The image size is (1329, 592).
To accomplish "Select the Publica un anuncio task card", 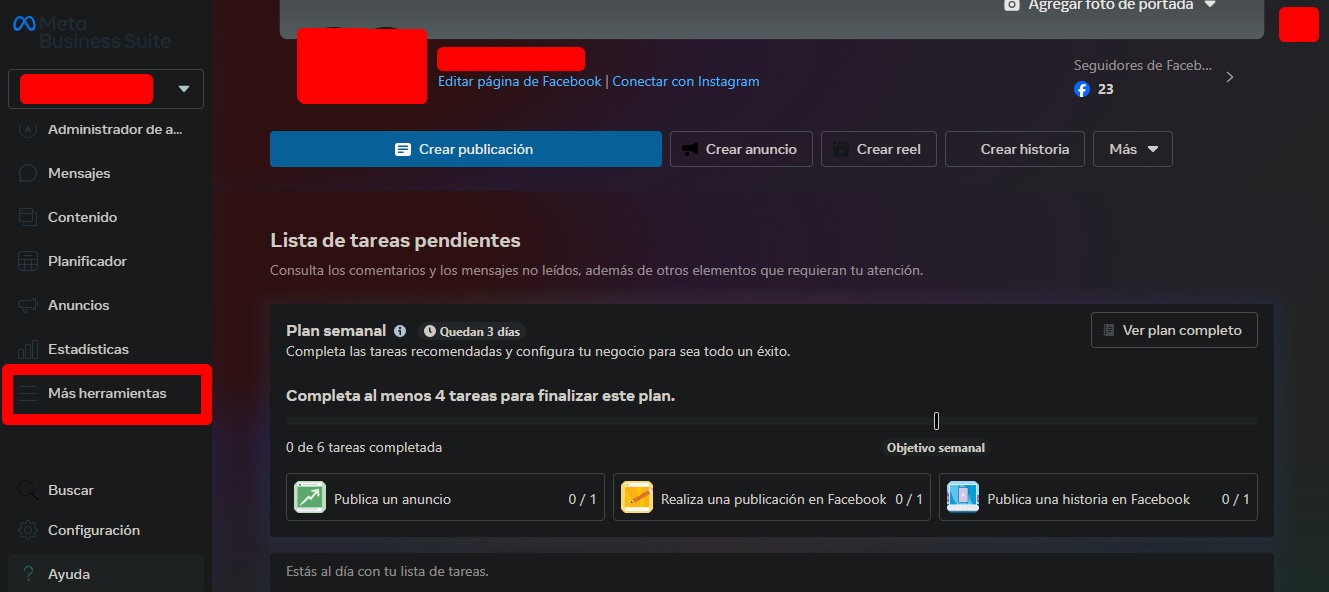I will click(x=445, y=497).
